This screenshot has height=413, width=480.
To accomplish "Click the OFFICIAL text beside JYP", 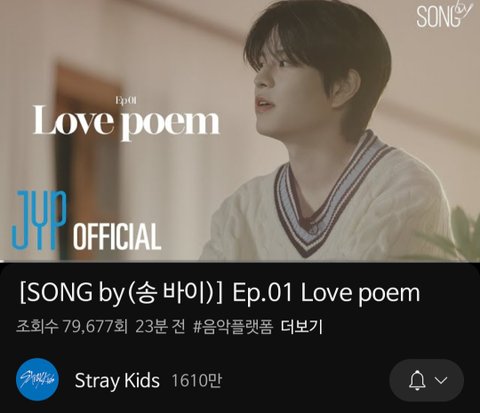I will [x=117, y=237].
